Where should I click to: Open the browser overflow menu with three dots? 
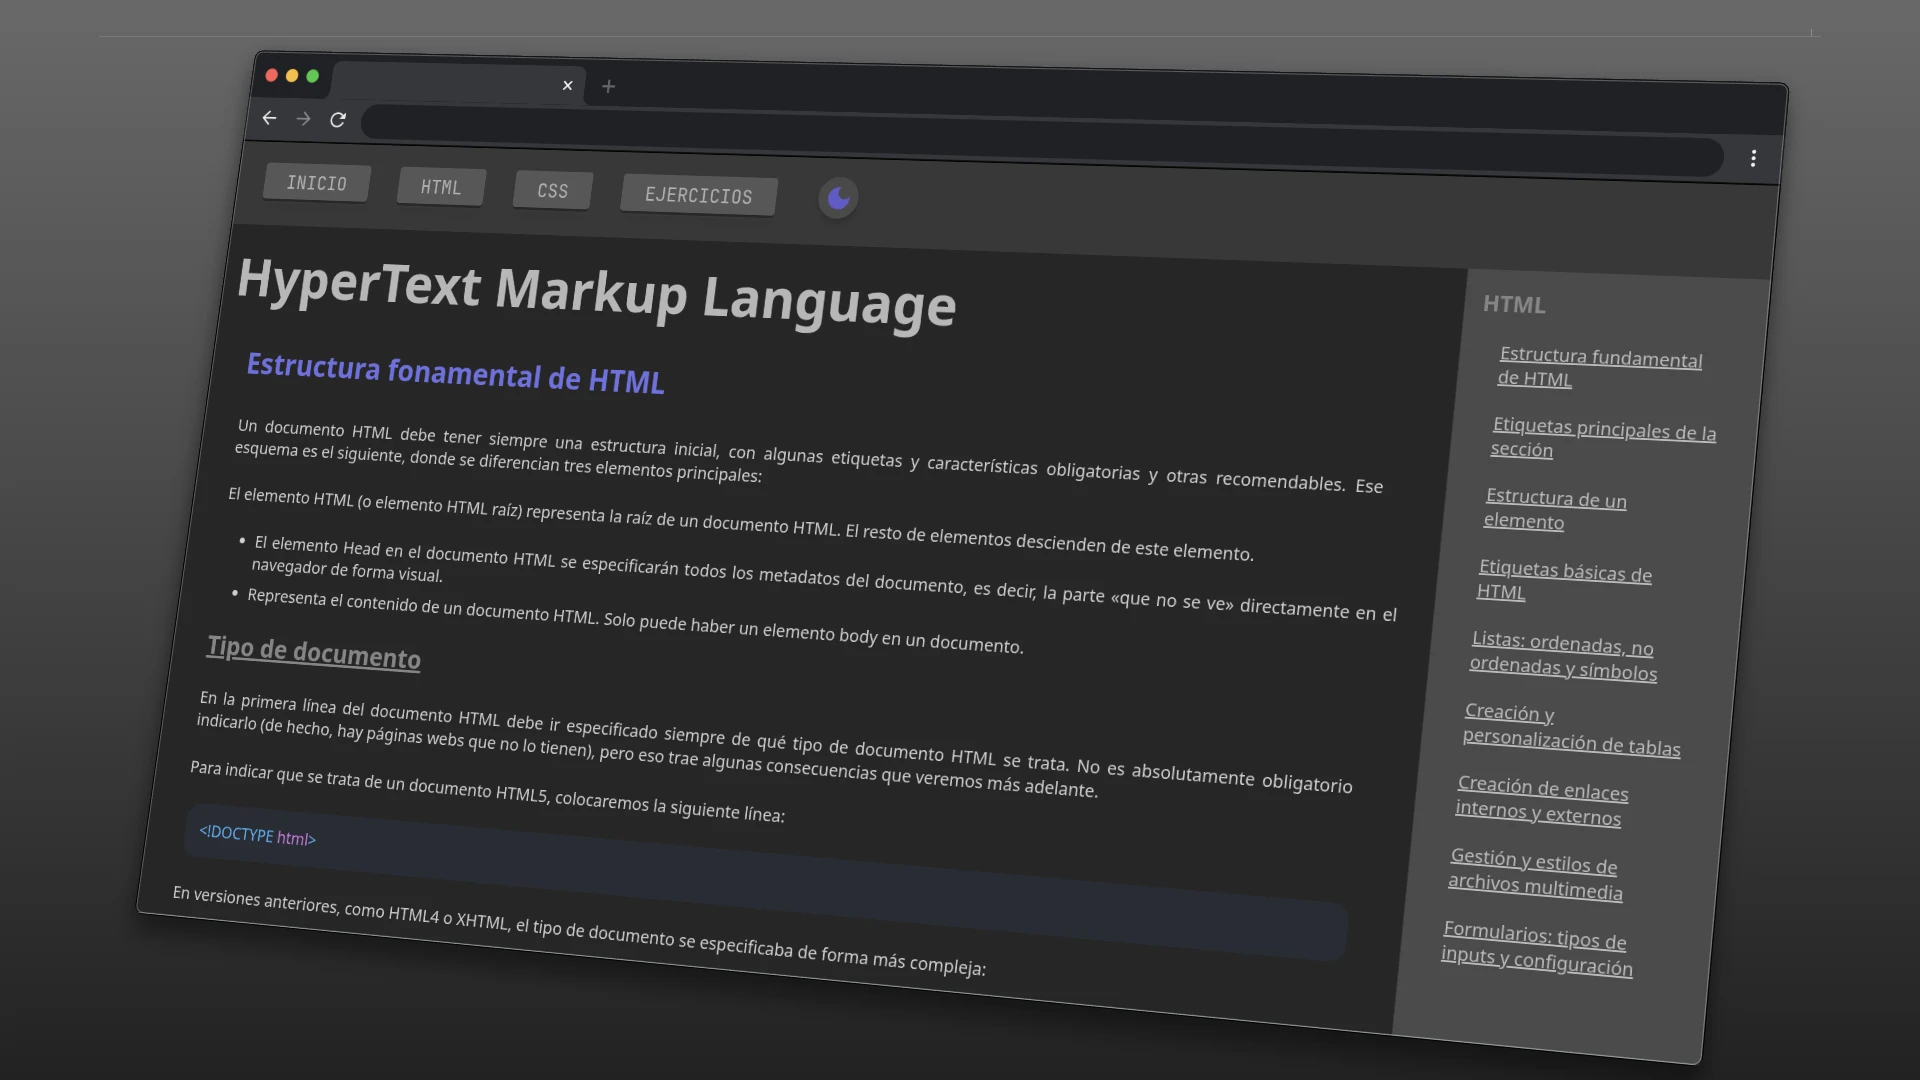point(1753,158)
